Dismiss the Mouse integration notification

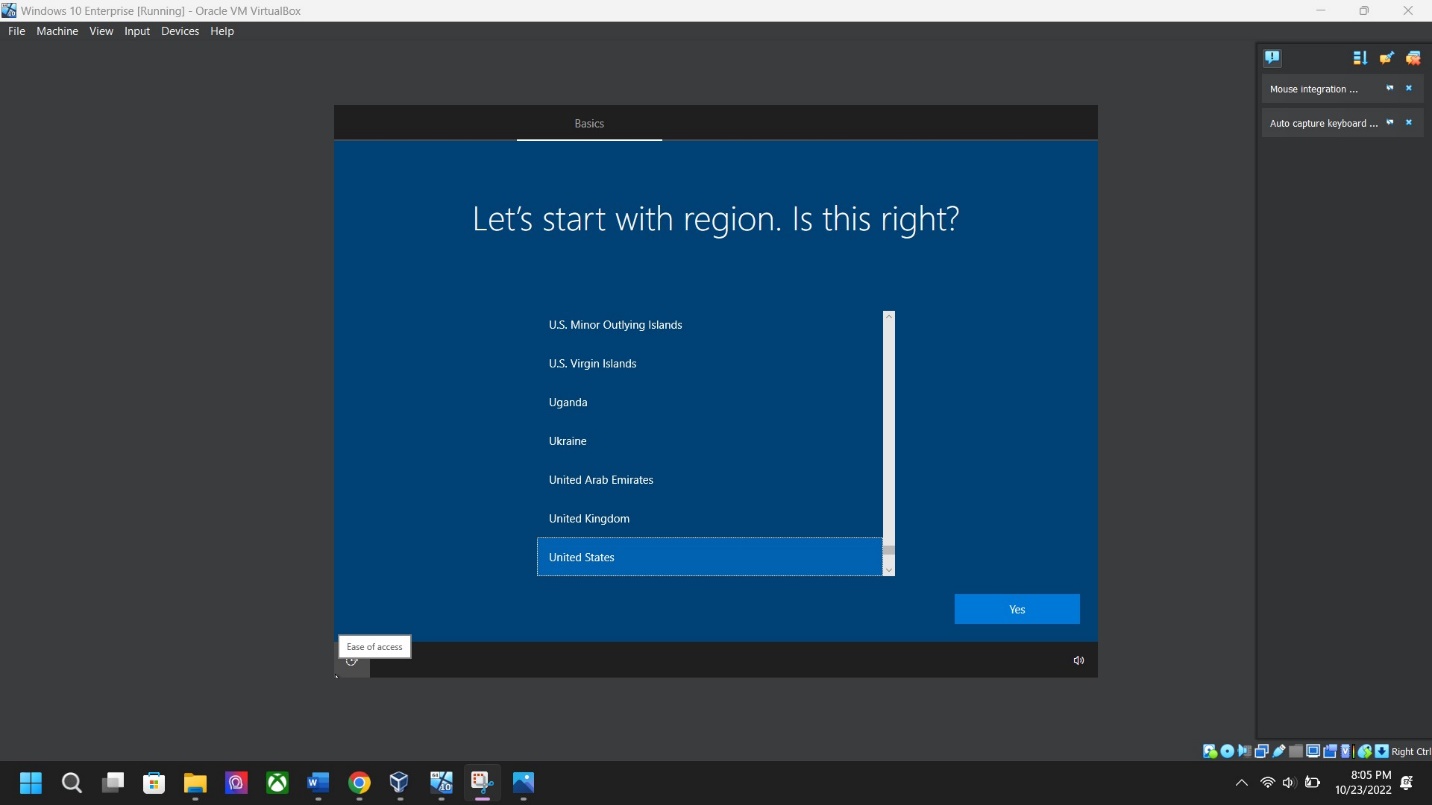(1409, 89)
